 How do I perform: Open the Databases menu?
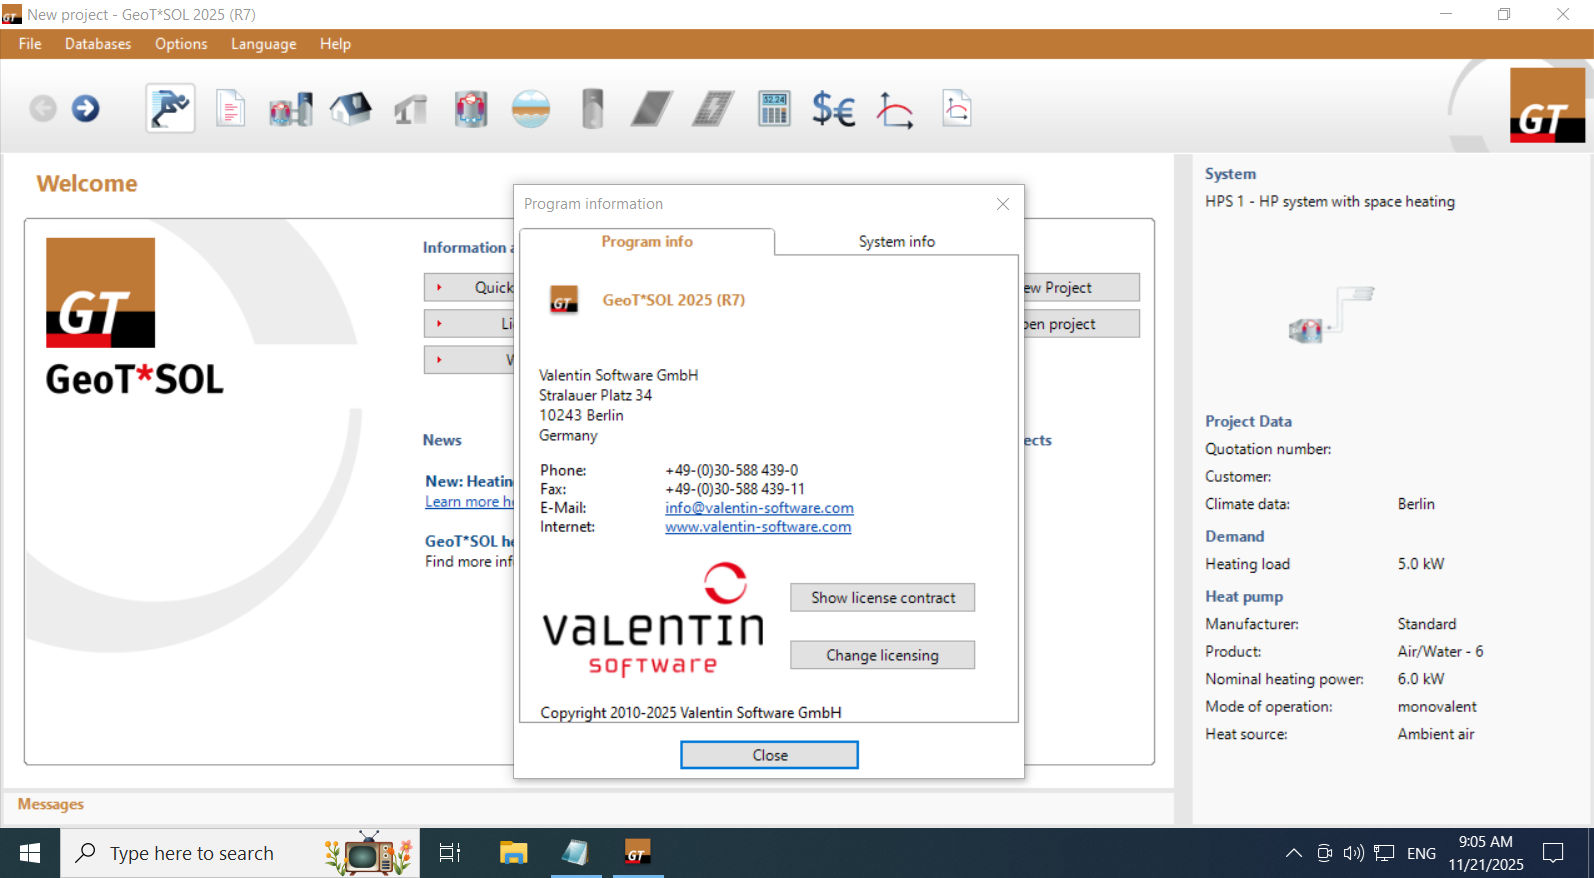pos(98,44)
